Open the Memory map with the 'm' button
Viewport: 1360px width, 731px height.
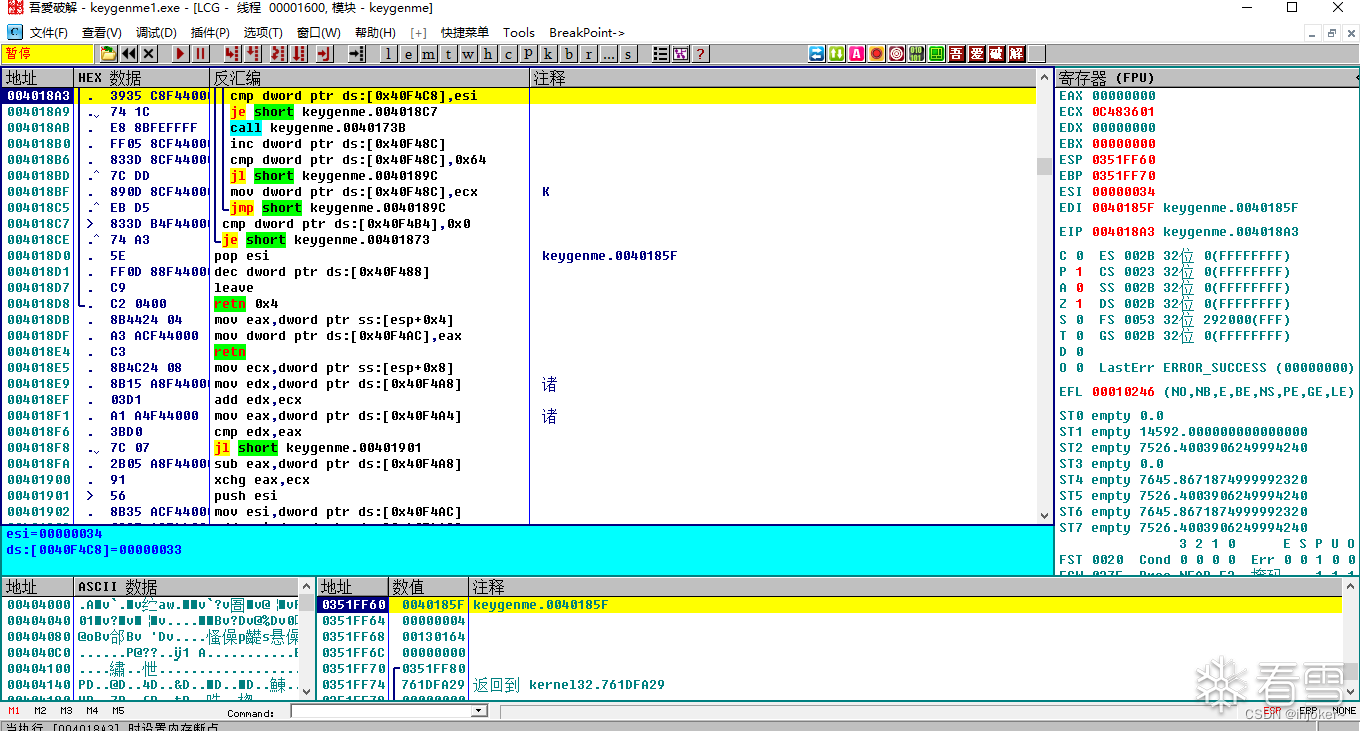point(428,54)
